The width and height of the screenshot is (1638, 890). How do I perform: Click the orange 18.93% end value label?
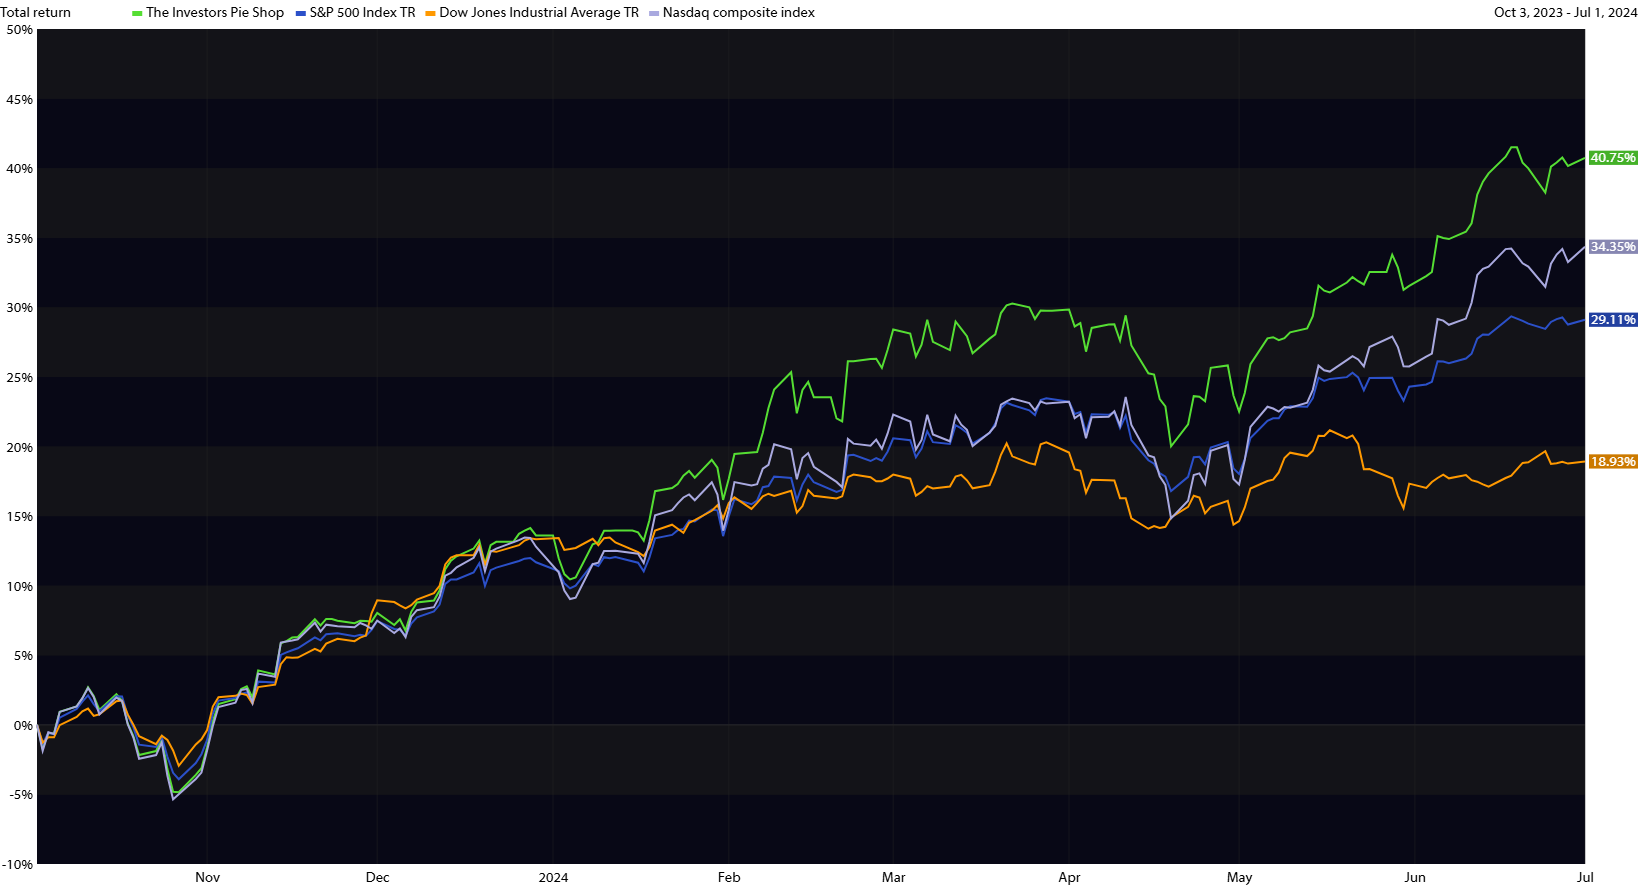click(1613, 462)
